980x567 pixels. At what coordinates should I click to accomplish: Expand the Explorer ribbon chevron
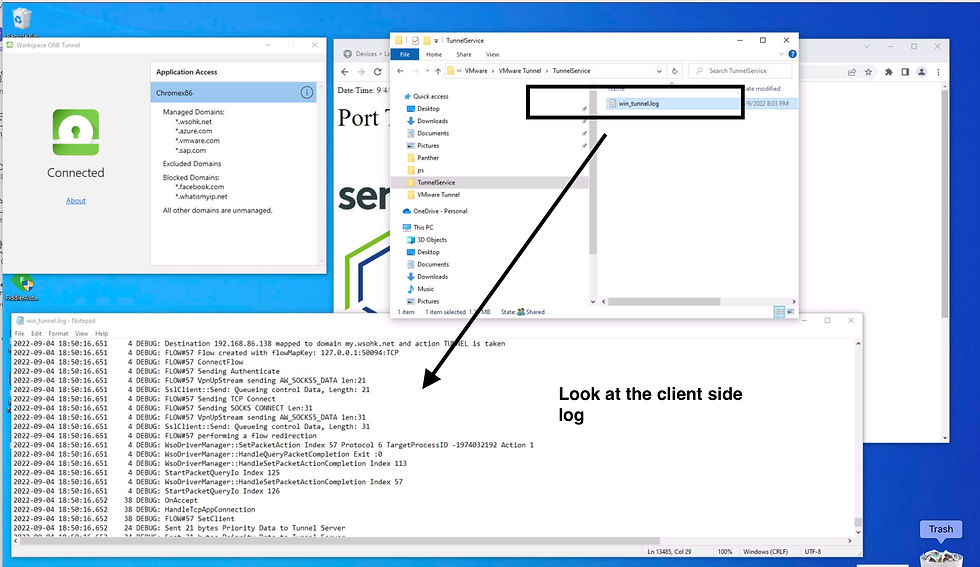coord(781,54)
